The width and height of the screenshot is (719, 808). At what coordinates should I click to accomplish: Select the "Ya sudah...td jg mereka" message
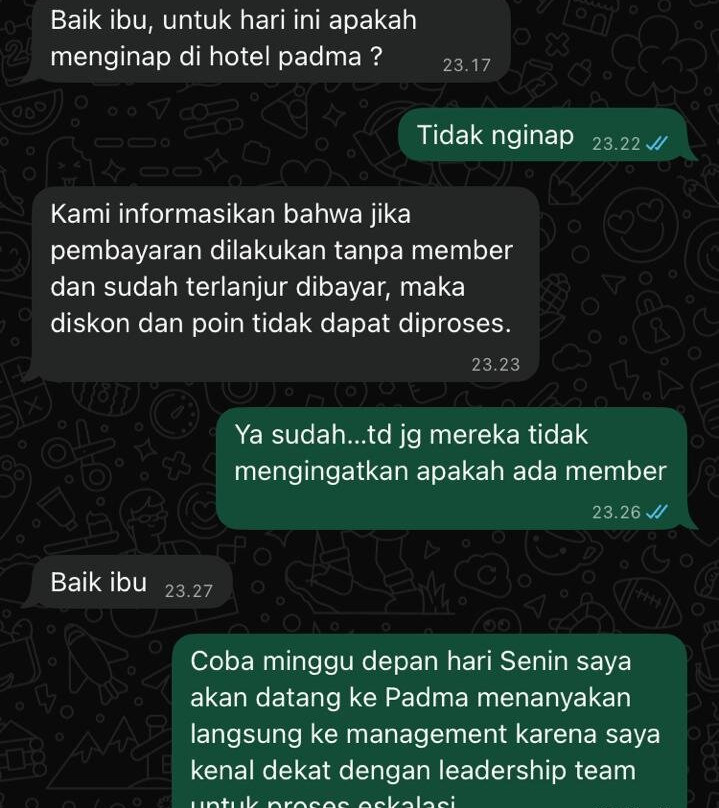tap(452, 468)
